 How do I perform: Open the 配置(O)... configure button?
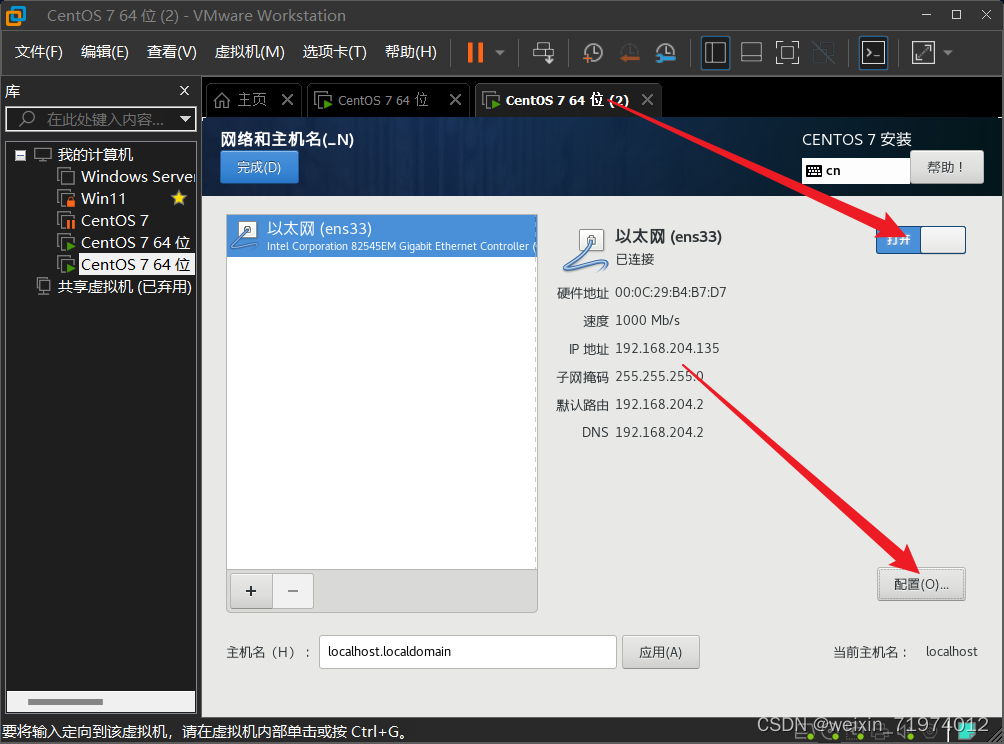click(921, 584)
